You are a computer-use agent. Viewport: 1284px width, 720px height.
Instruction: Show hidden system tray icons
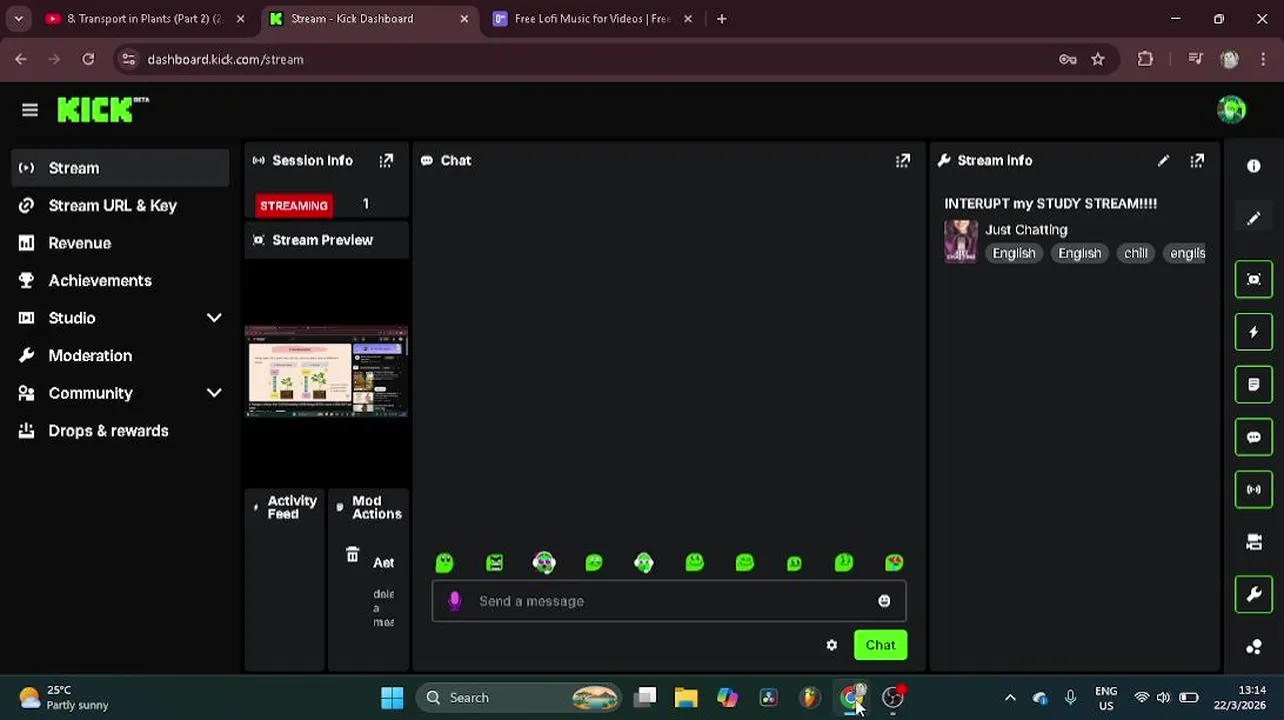1010,697
